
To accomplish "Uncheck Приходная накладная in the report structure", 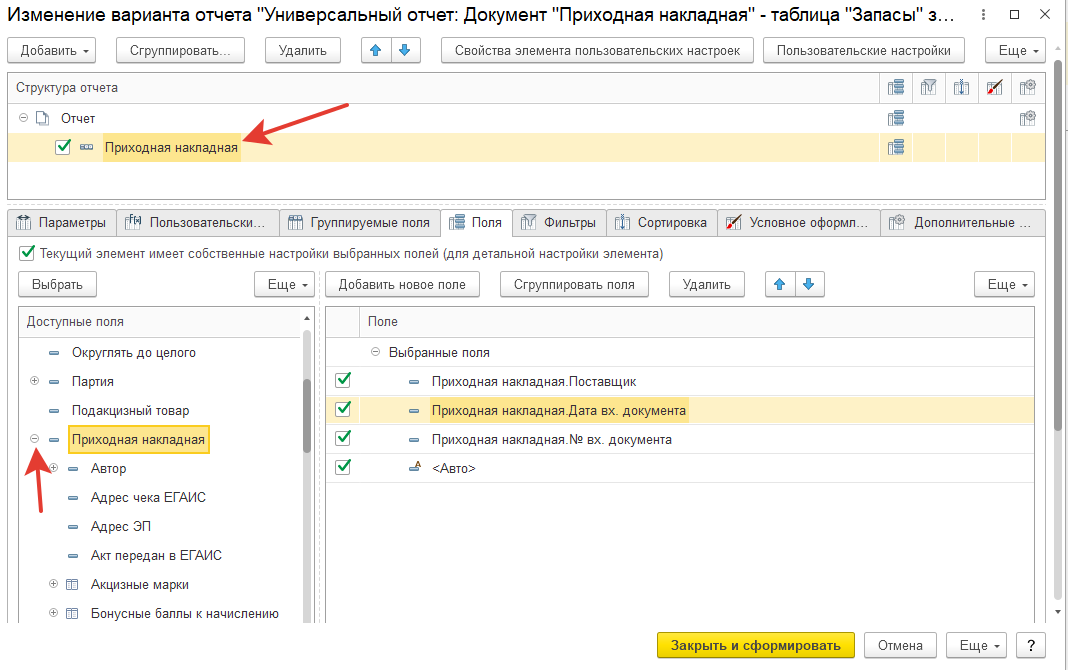I will coord(63,148).
